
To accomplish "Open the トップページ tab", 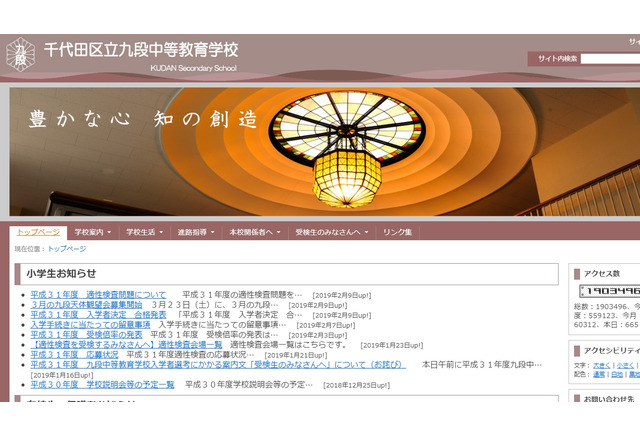I will [x=38, y=232].
